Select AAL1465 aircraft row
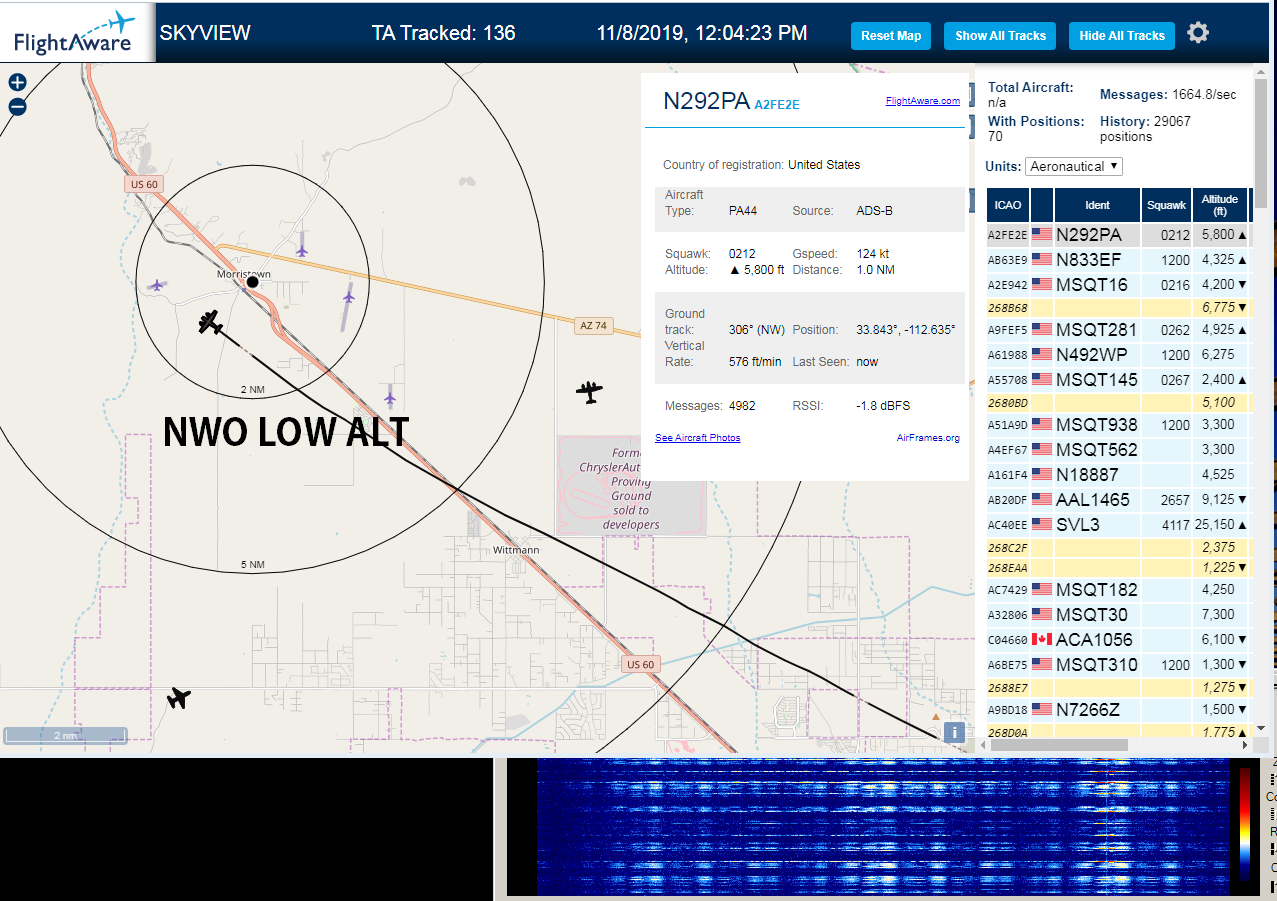 [x=1117, y=499]
